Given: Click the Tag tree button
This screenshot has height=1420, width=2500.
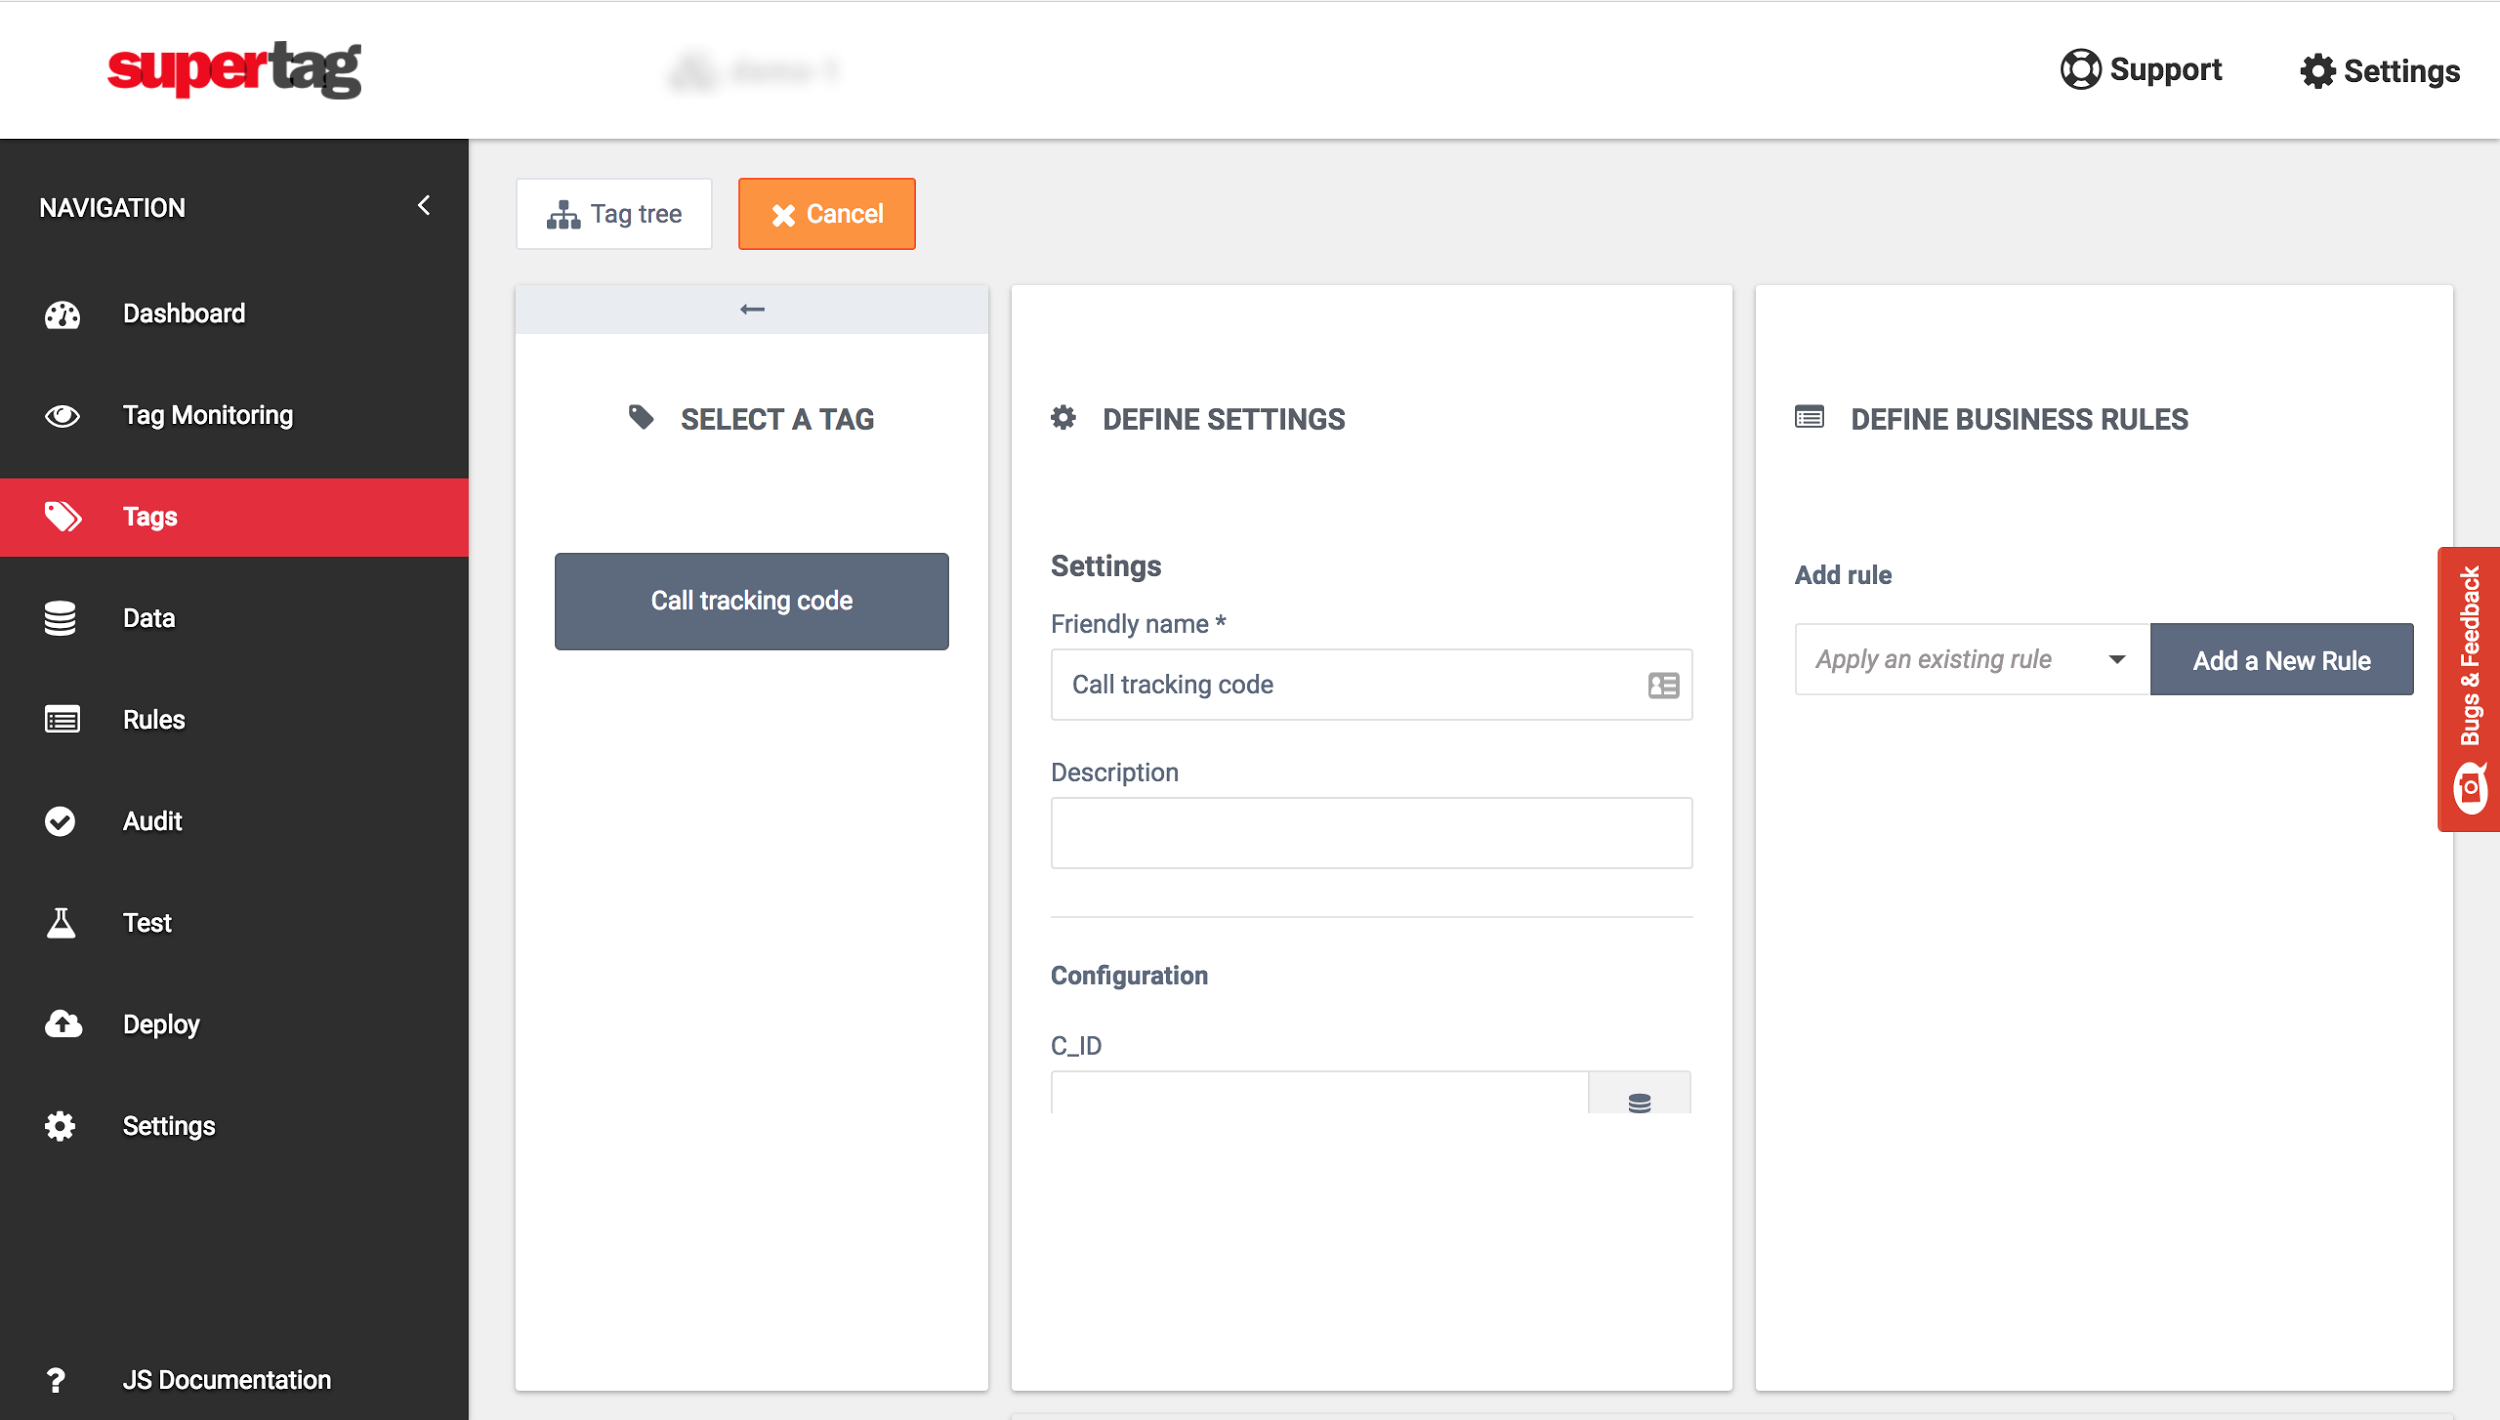Looking at the screenshot, I should 614,214.
